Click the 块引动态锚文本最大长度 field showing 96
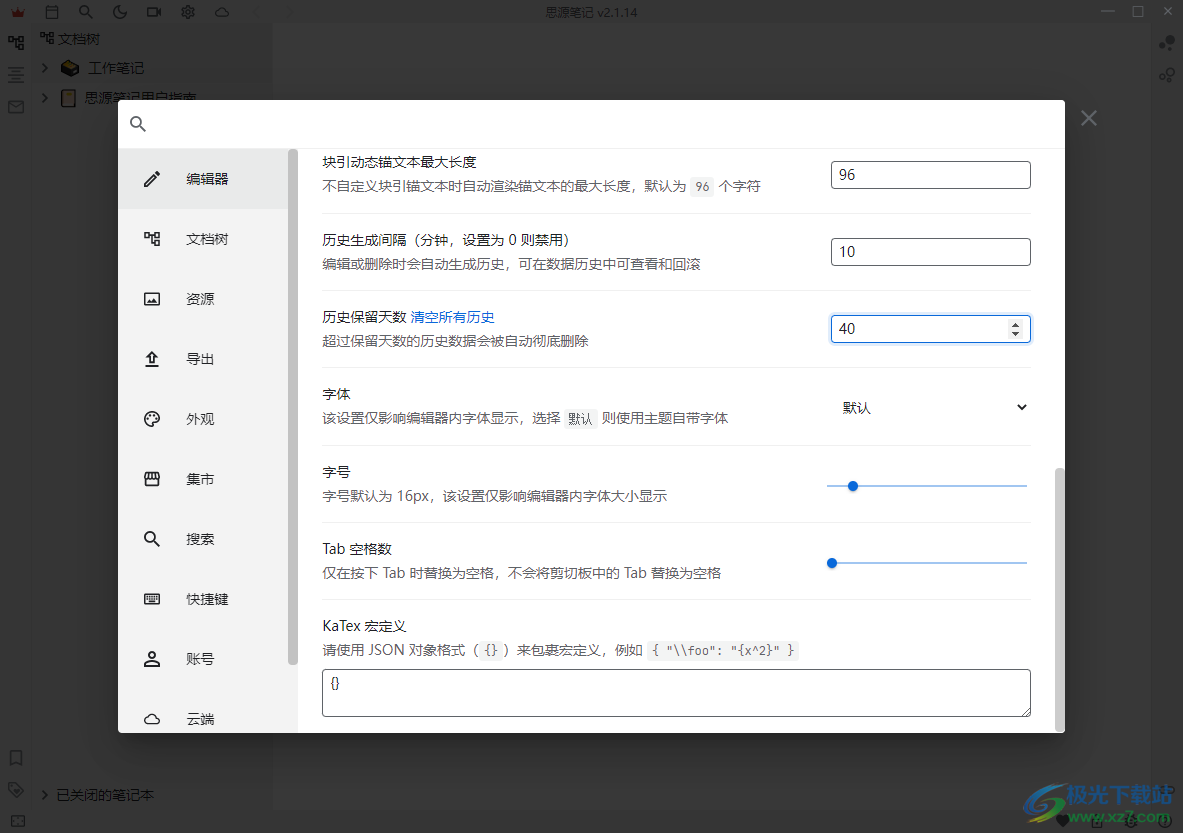Image resolution: width=1183 pixels, height=833 pixels. point(931,175)
